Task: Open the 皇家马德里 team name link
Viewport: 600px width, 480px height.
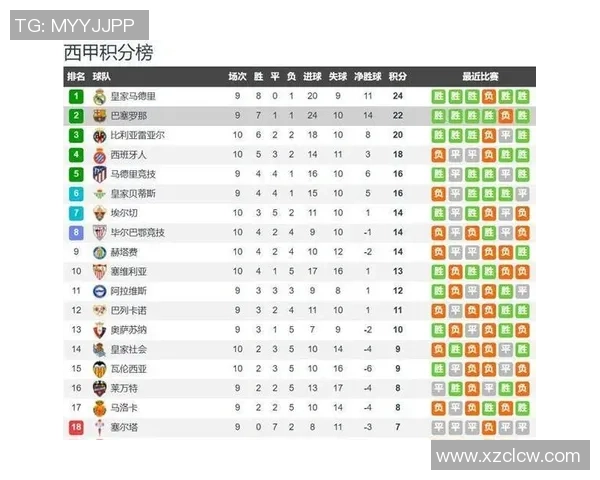Action: click(133, 97)
